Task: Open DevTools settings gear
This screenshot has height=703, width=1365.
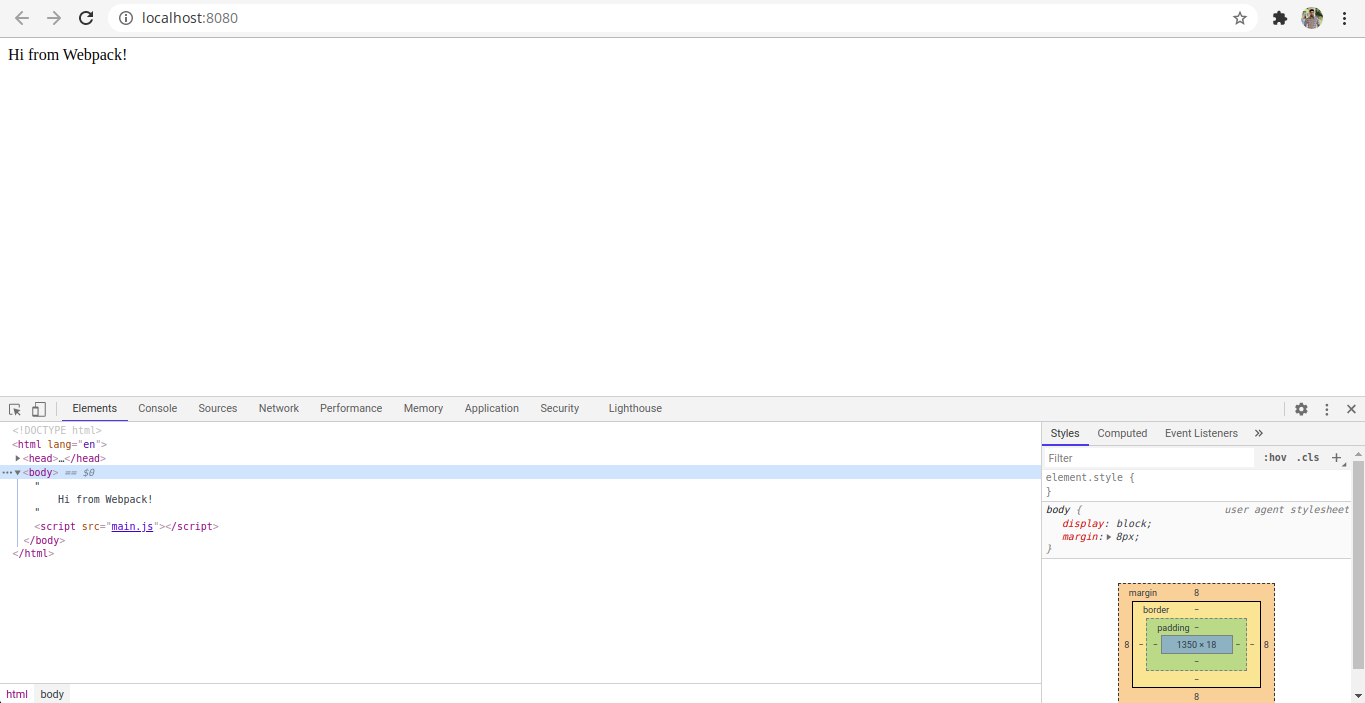Action: tap(1301, 409)
